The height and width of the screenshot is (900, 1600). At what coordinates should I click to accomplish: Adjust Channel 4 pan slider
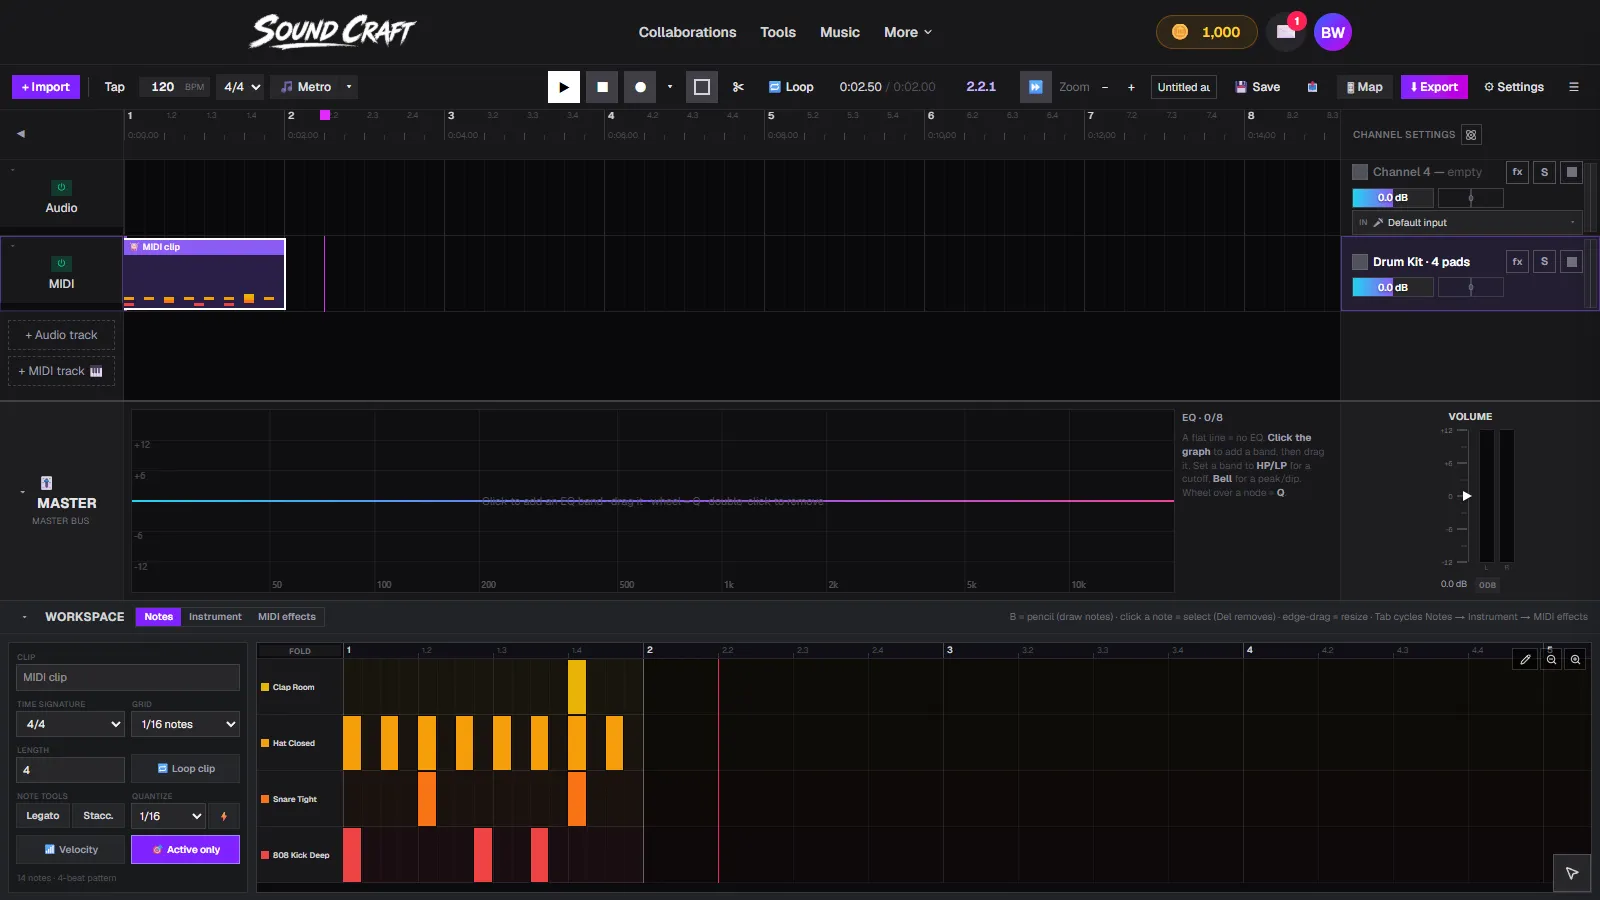[x=1471, y=198]
